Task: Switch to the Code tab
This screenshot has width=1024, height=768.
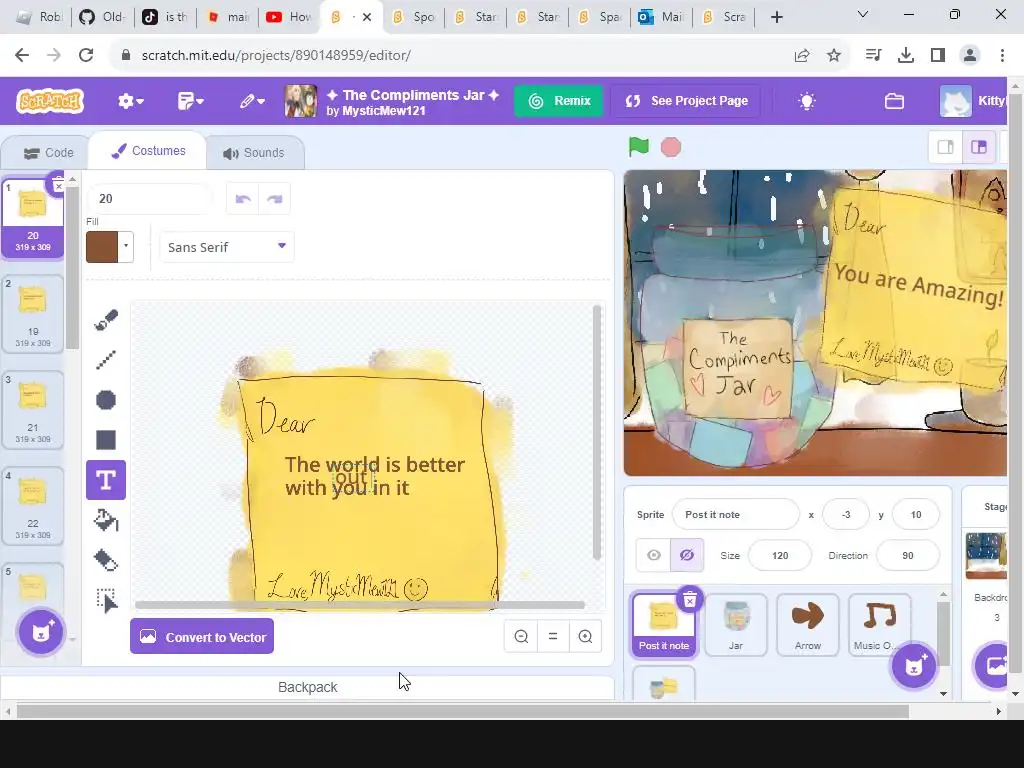Action: pyautogui.click(x=48, y=153)
